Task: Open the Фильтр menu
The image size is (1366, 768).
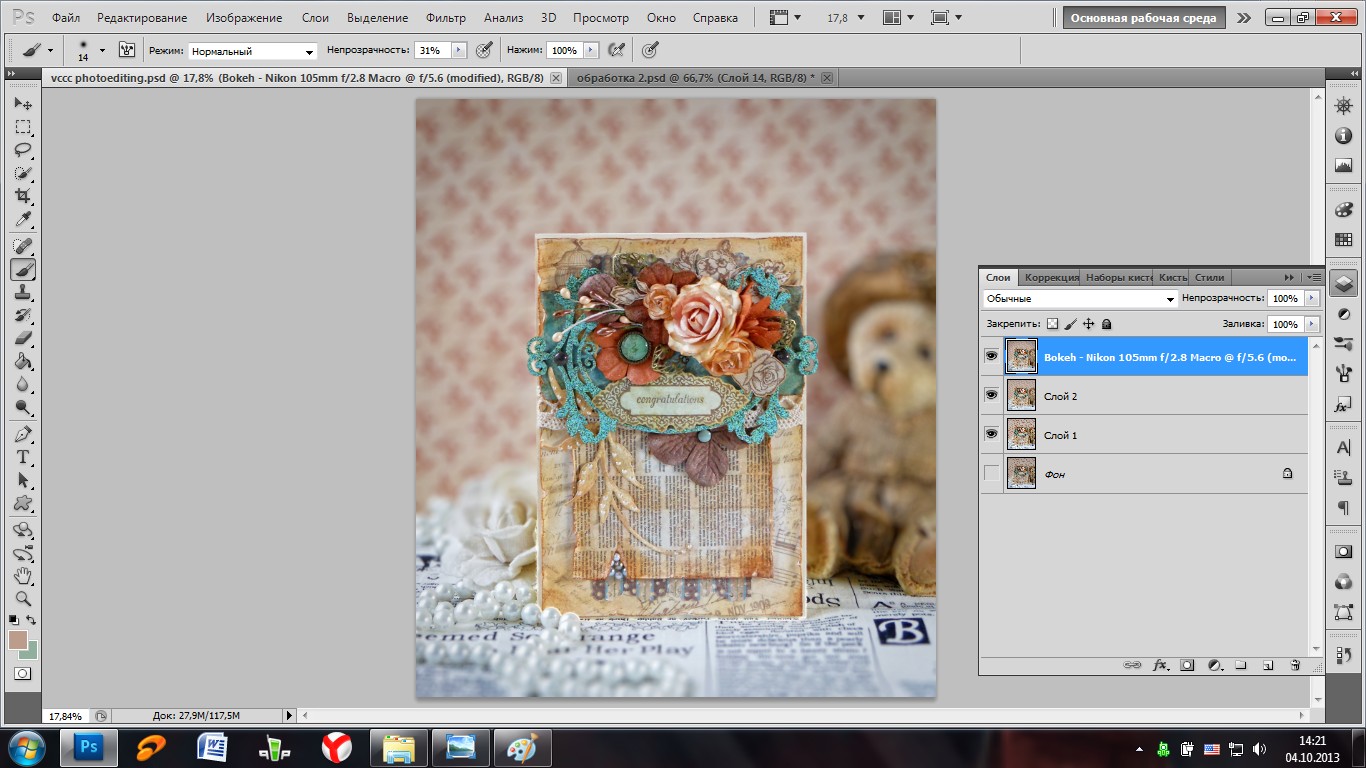Action: (x=446, y=18)
